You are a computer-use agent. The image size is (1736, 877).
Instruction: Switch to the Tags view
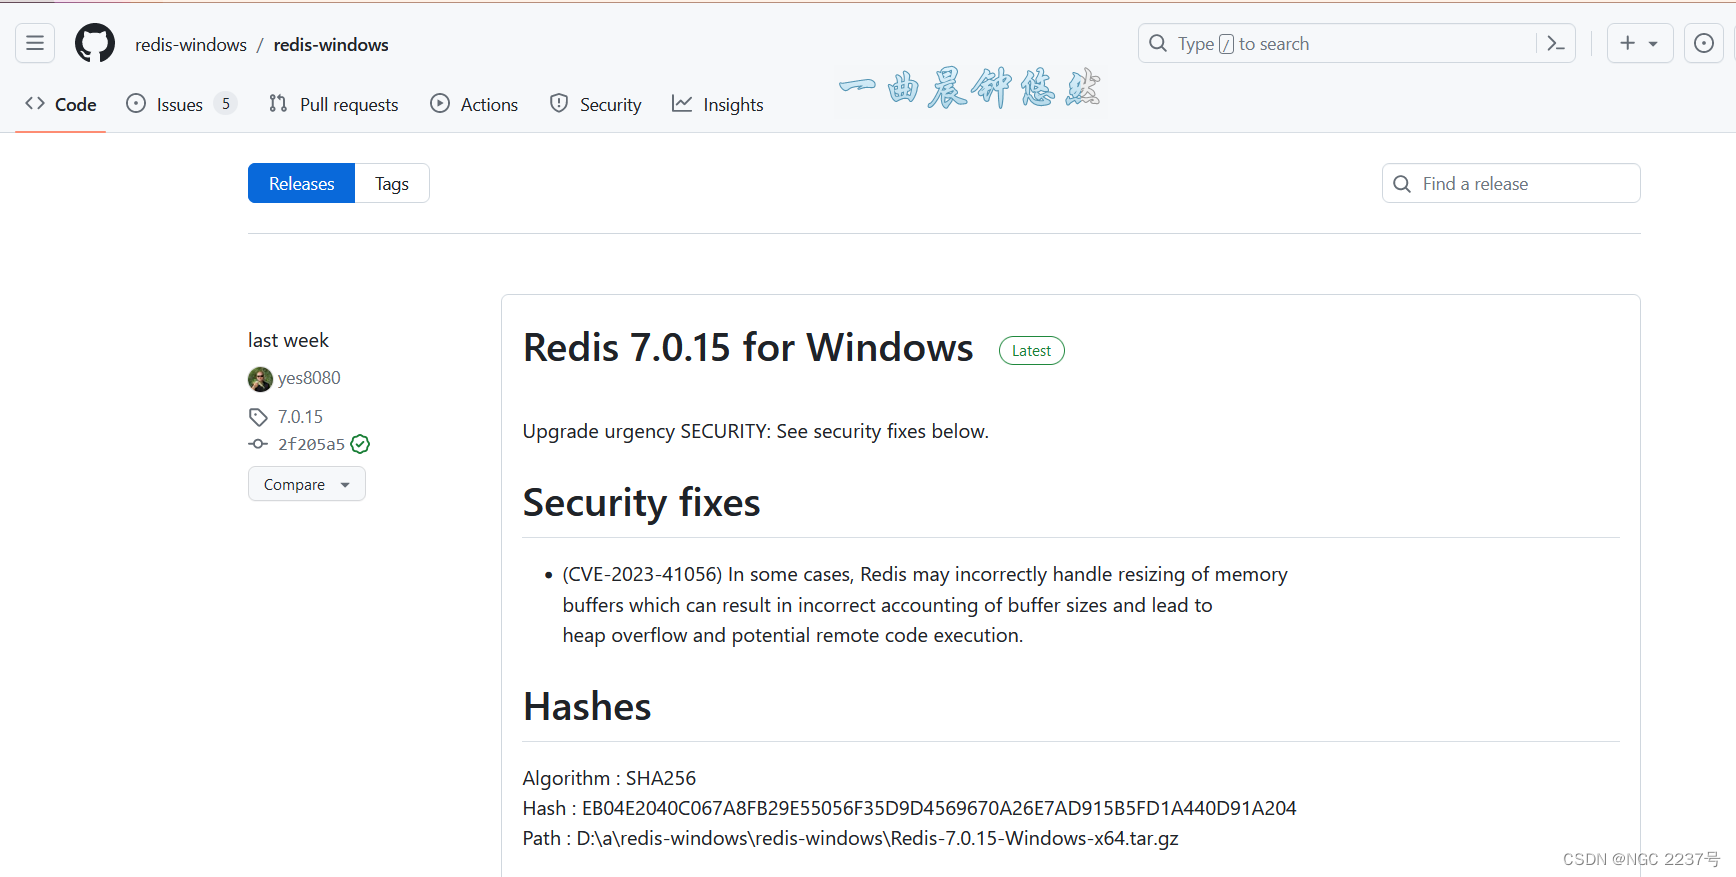[392, 183]
